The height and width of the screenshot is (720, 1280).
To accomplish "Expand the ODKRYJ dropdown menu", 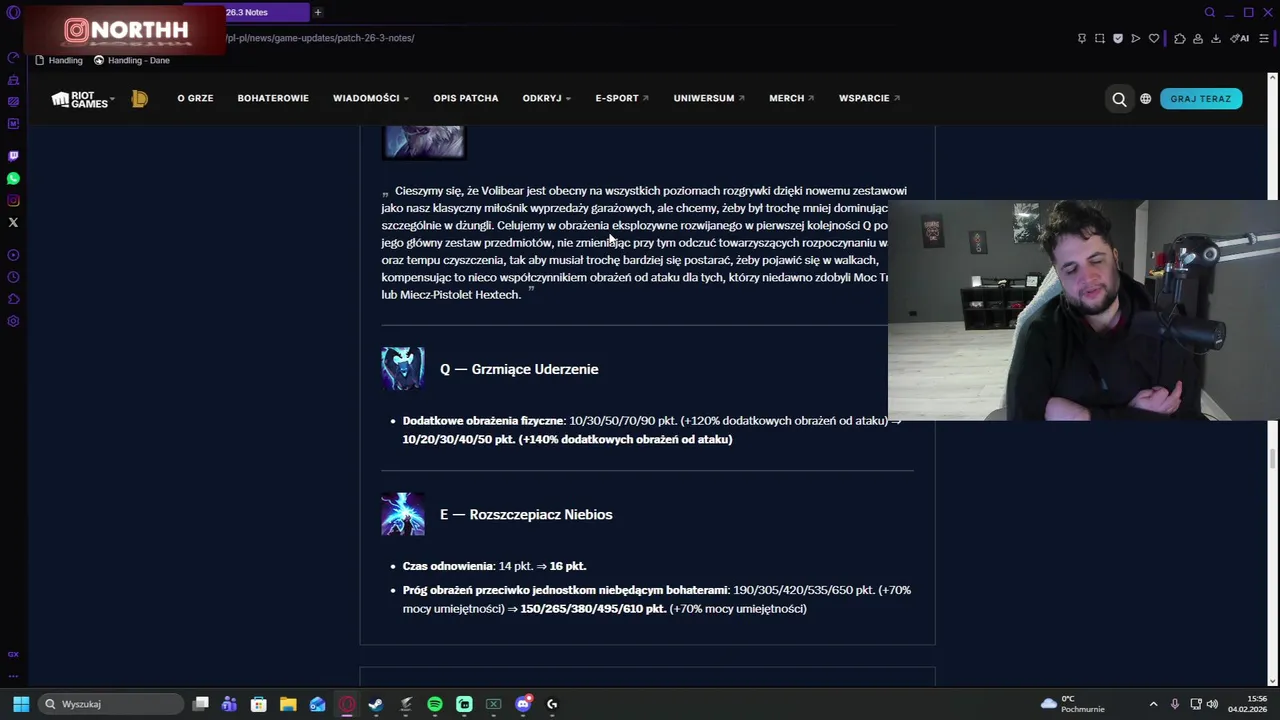I will coord(547,98).
